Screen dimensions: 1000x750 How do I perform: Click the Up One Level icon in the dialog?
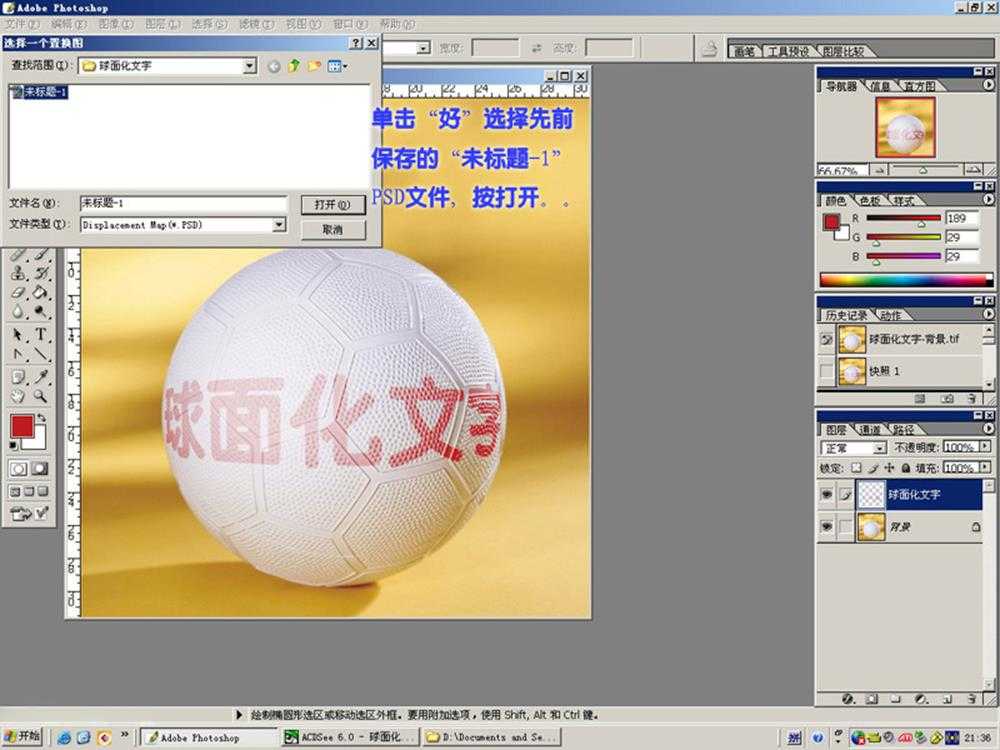click(294, 64)
